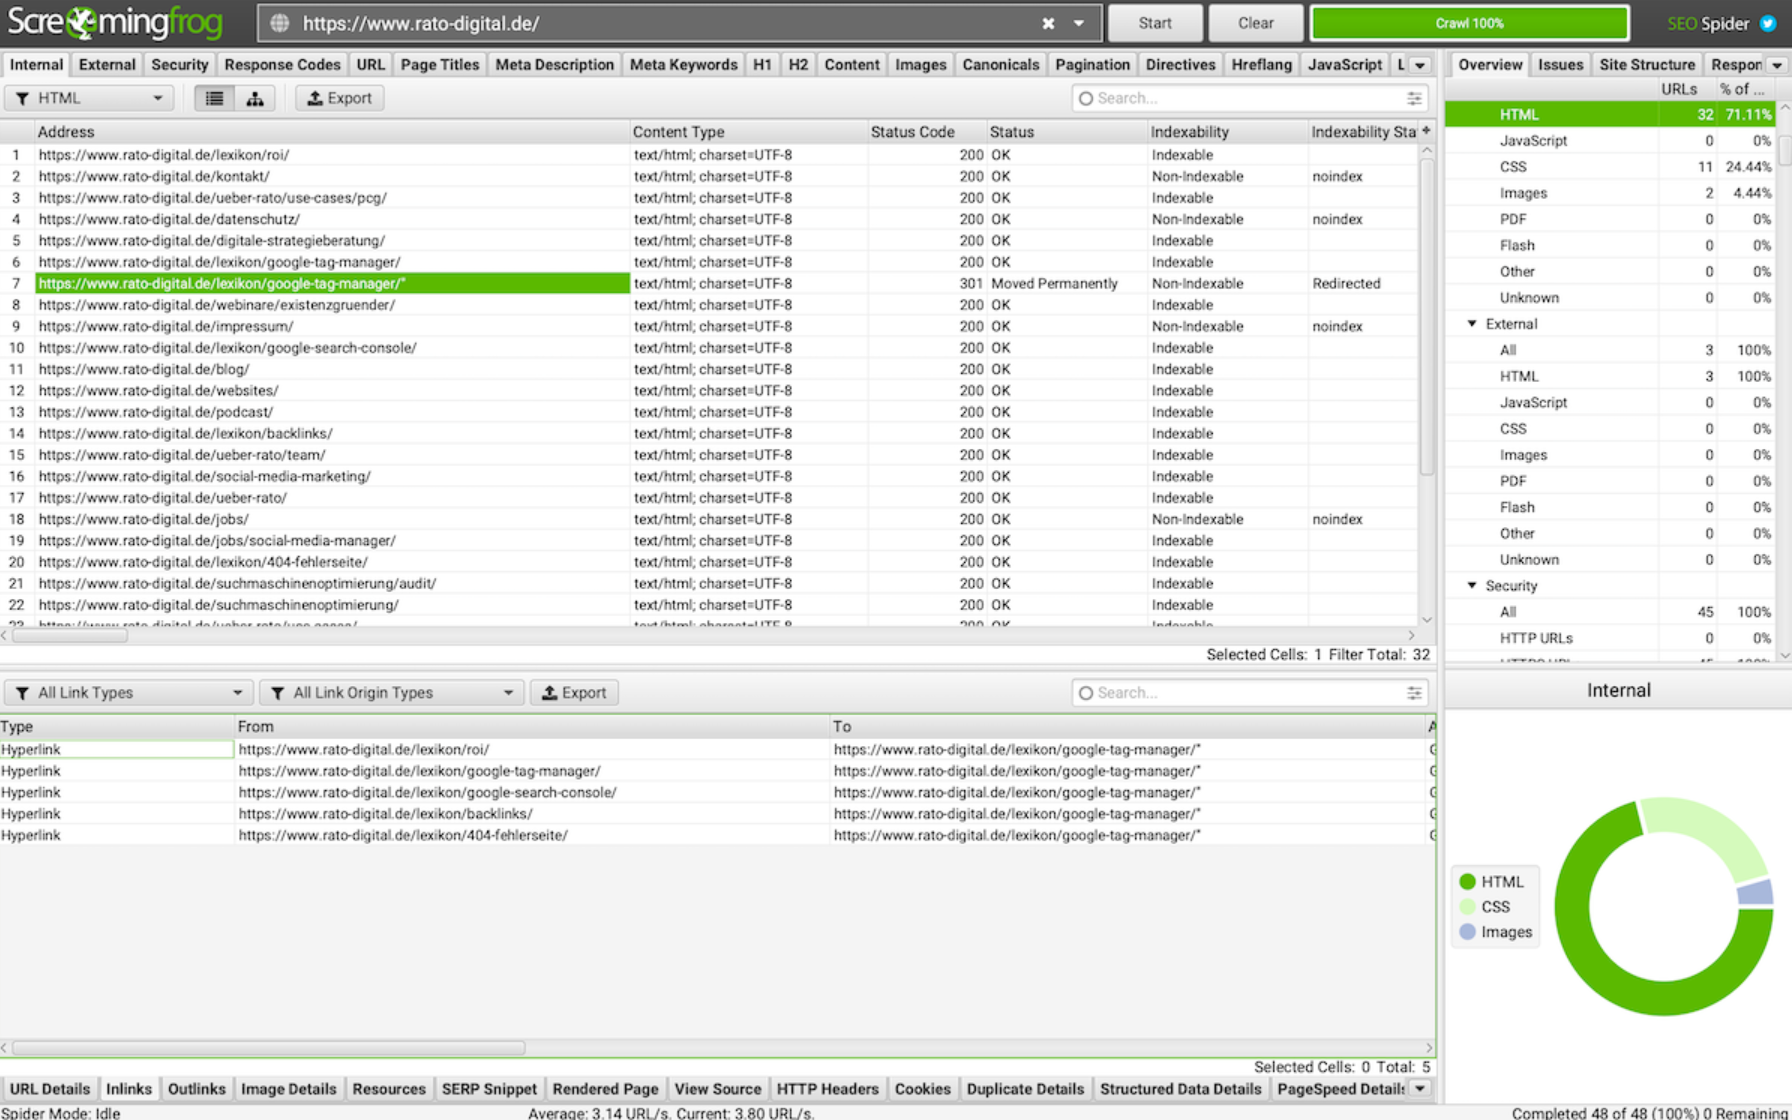Open the Response Codes tab
1792x1120 pixels.
coord(282,64)
